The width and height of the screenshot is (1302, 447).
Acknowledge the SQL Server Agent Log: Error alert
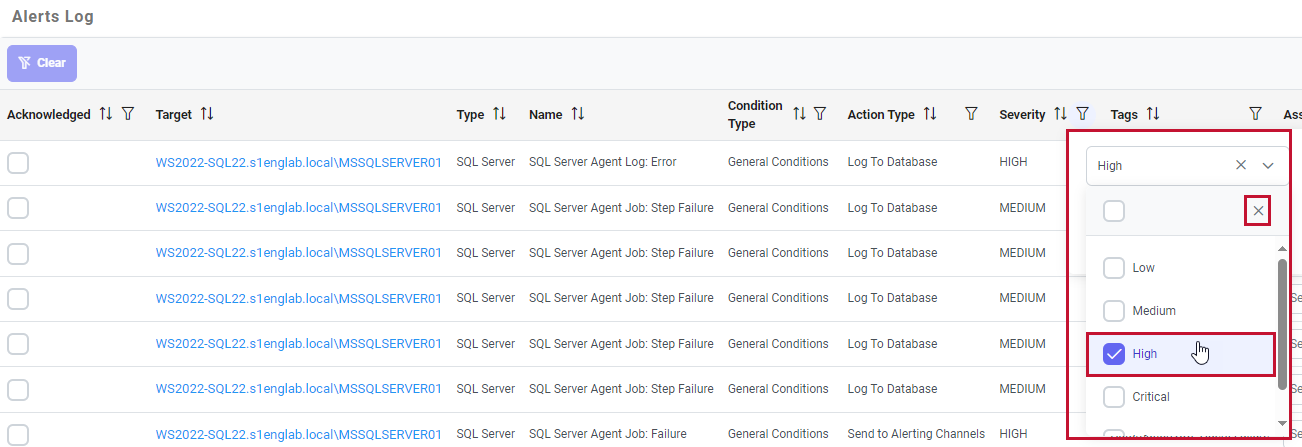click(x=18, y=163)
